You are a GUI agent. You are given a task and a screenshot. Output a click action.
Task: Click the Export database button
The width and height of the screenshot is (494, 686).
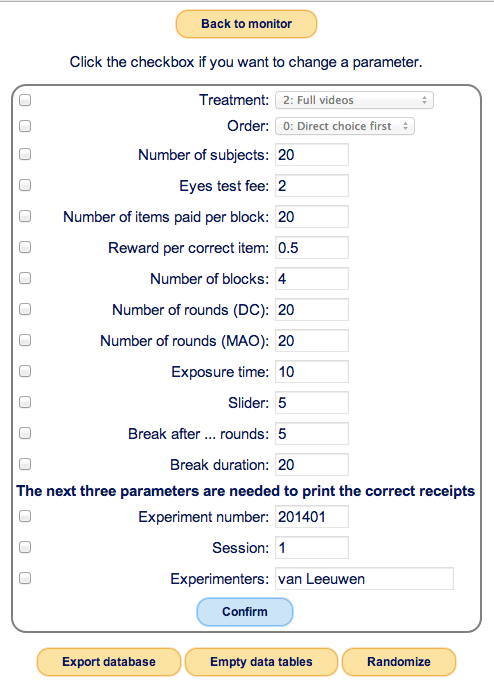[109, 662]
